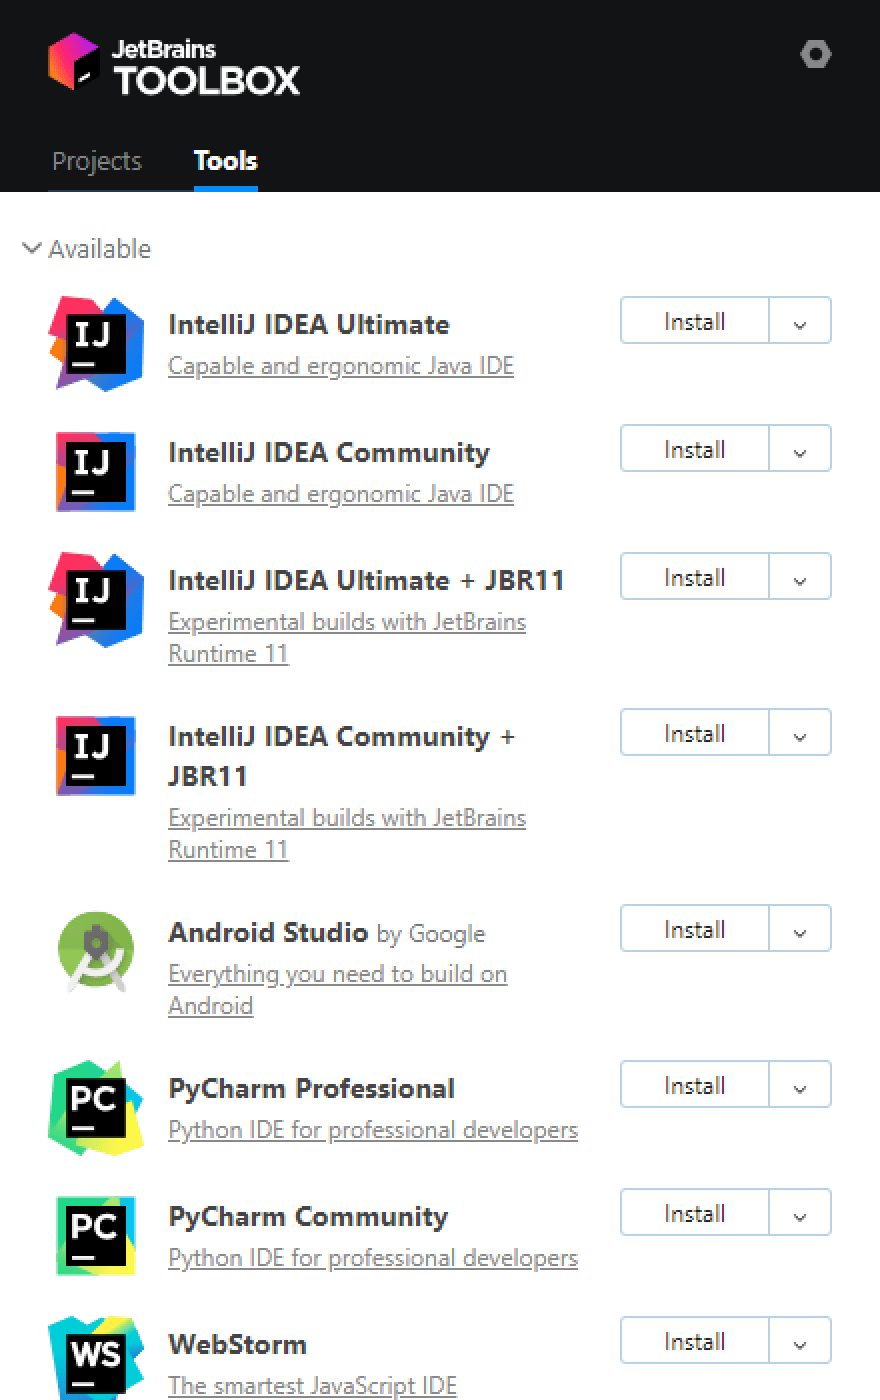Install PyCharm Professional

click(695, 1085)
